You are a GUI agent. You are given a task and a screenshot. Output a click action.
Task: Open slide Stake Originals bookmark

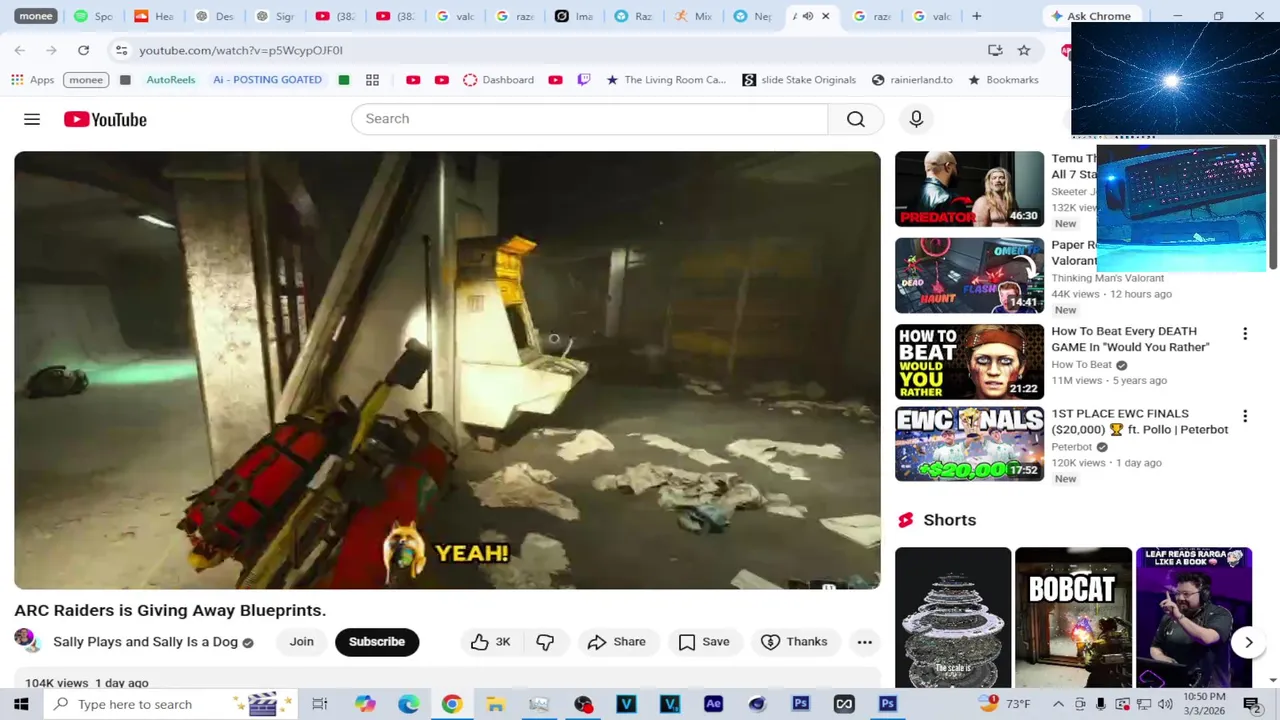[x=799, y=80]
